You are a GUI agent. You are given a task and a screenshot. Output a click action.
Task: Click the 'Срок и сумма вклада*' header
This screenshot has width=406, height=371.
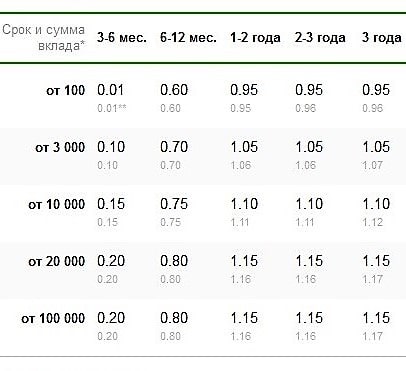coord(44,37)
